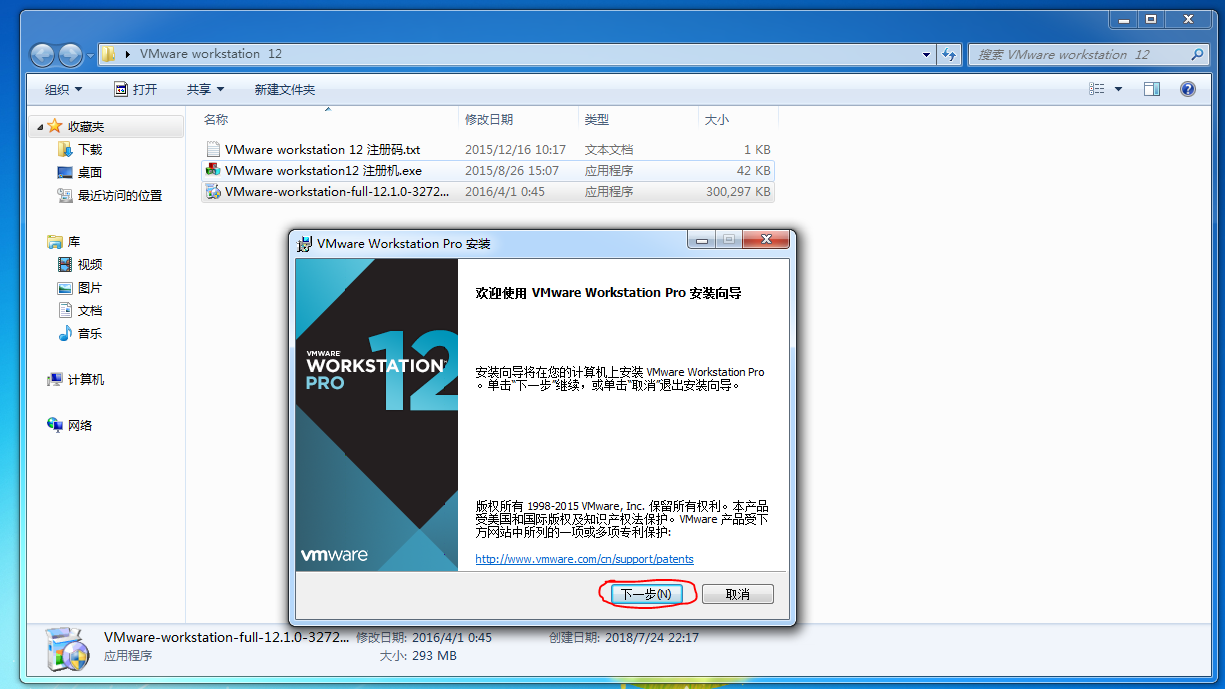The image size is (1225, 689).
Task: Select 下载 in the favorites list
Action: tap(90, 150)
